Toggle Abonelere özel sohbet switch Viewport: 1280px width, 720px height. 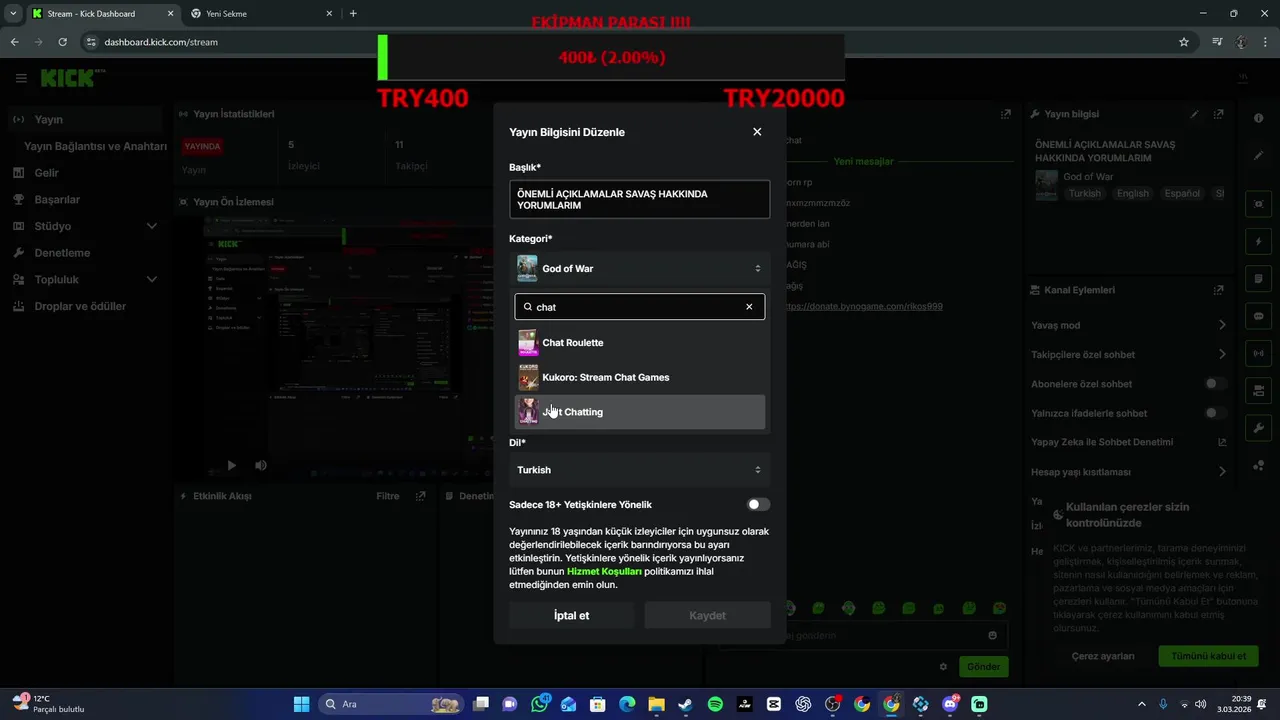[x=1215, y=384]
